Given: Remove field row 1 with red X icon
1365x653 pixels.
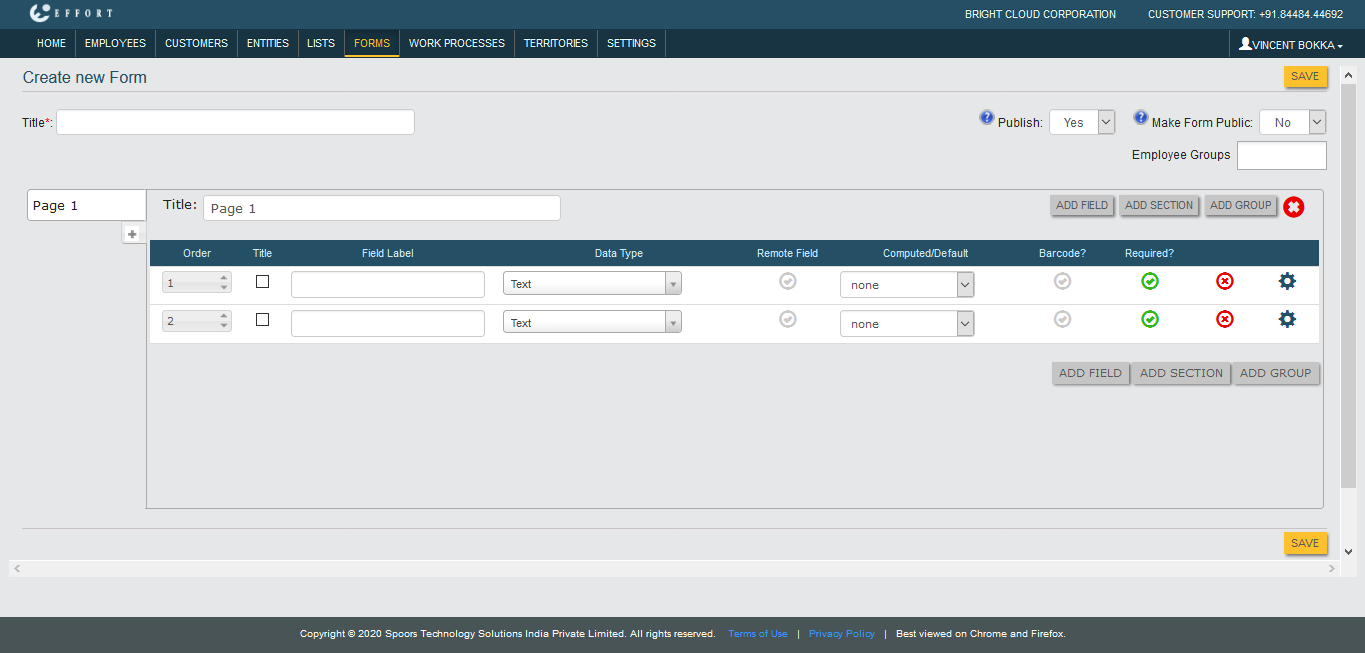Looking at the screenshot, I should (x=1225, y=281).
